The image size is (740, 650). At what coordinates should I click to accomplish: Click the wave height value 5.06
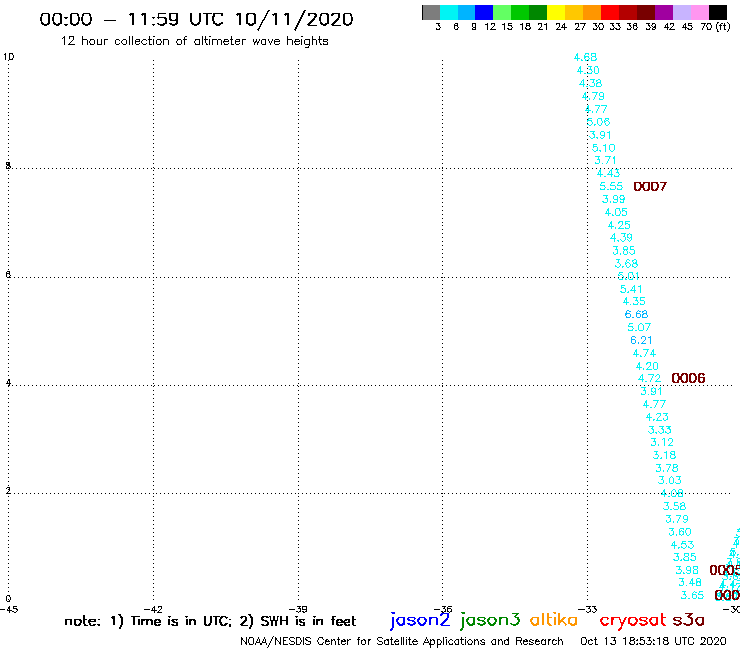tap(598, 122)
